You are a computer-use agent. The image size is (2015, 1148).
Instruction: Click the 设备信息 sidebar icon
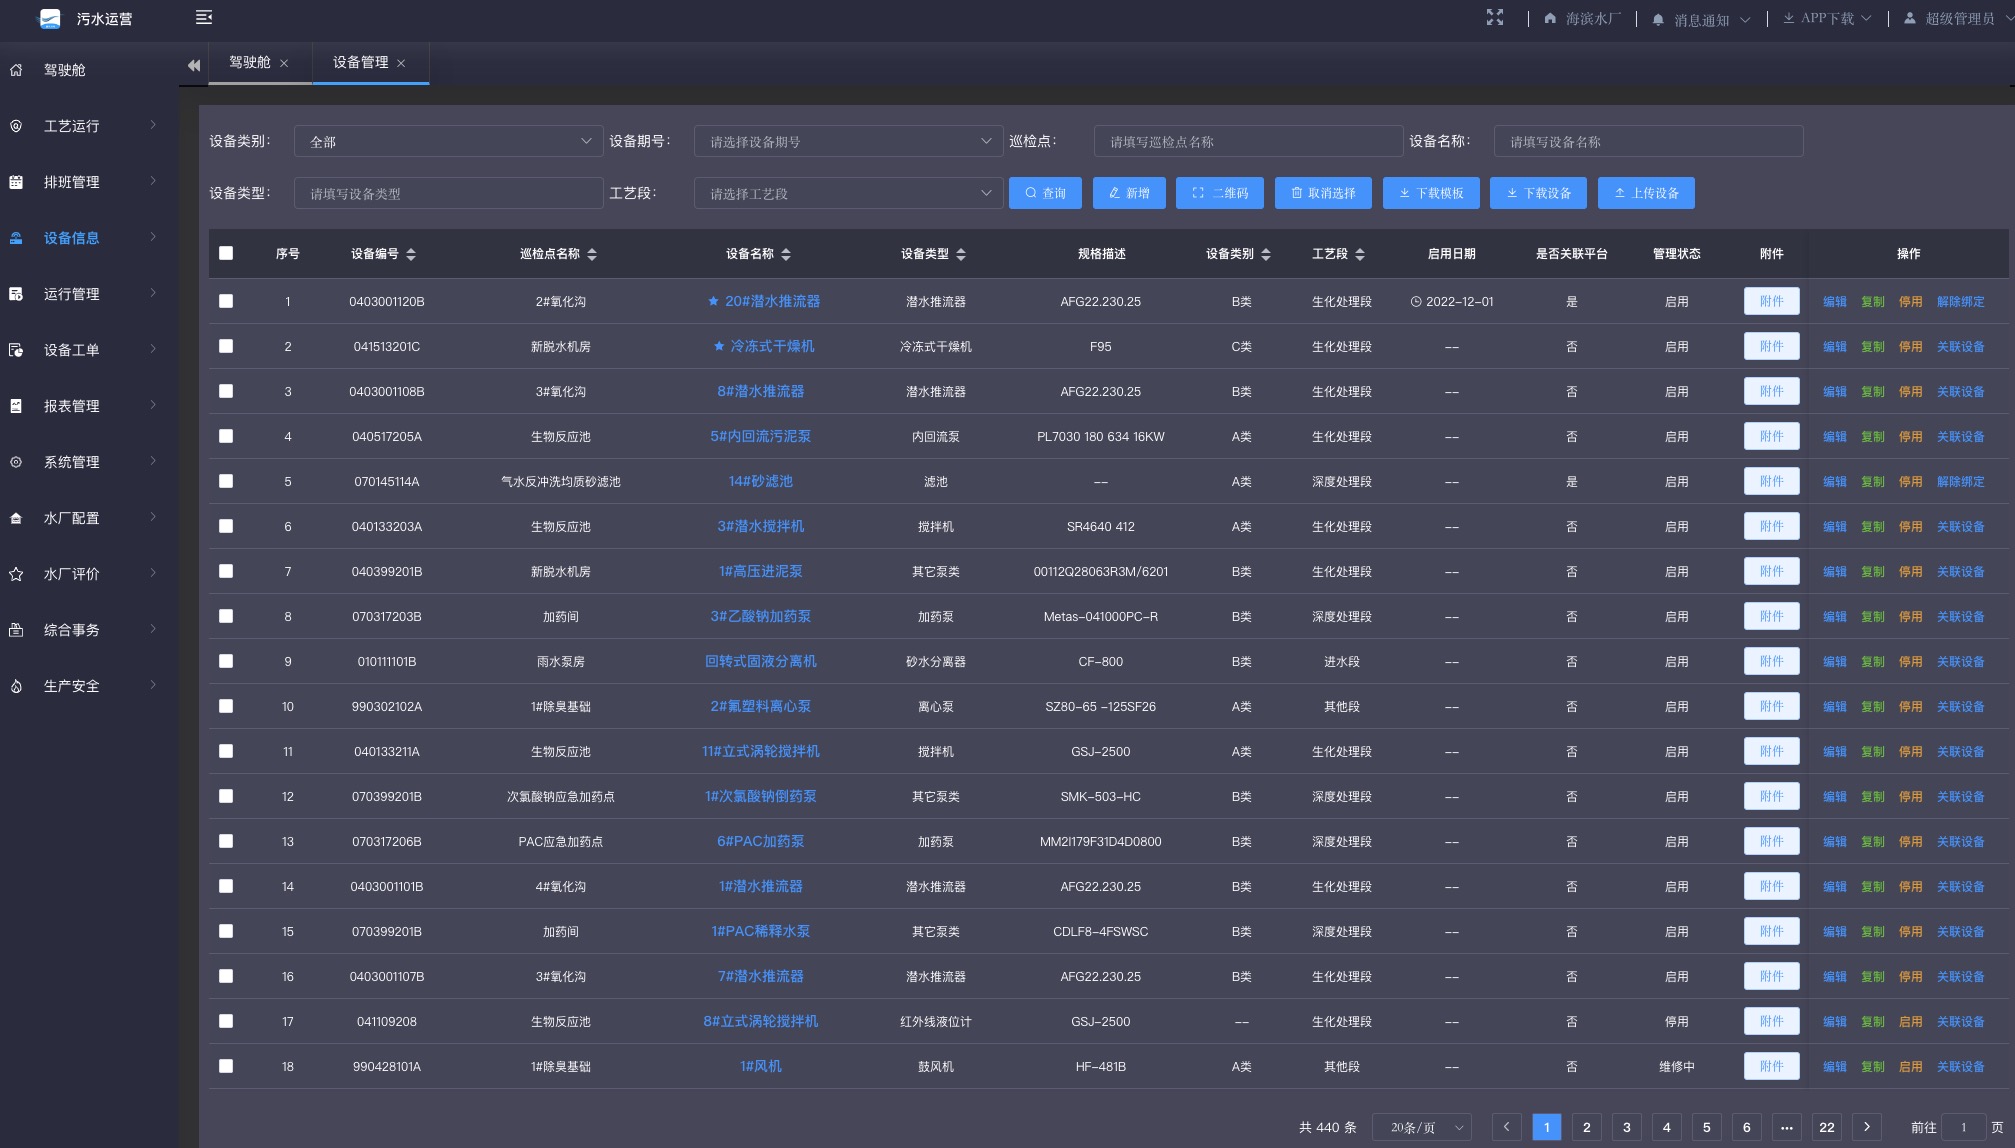(16, 238)
